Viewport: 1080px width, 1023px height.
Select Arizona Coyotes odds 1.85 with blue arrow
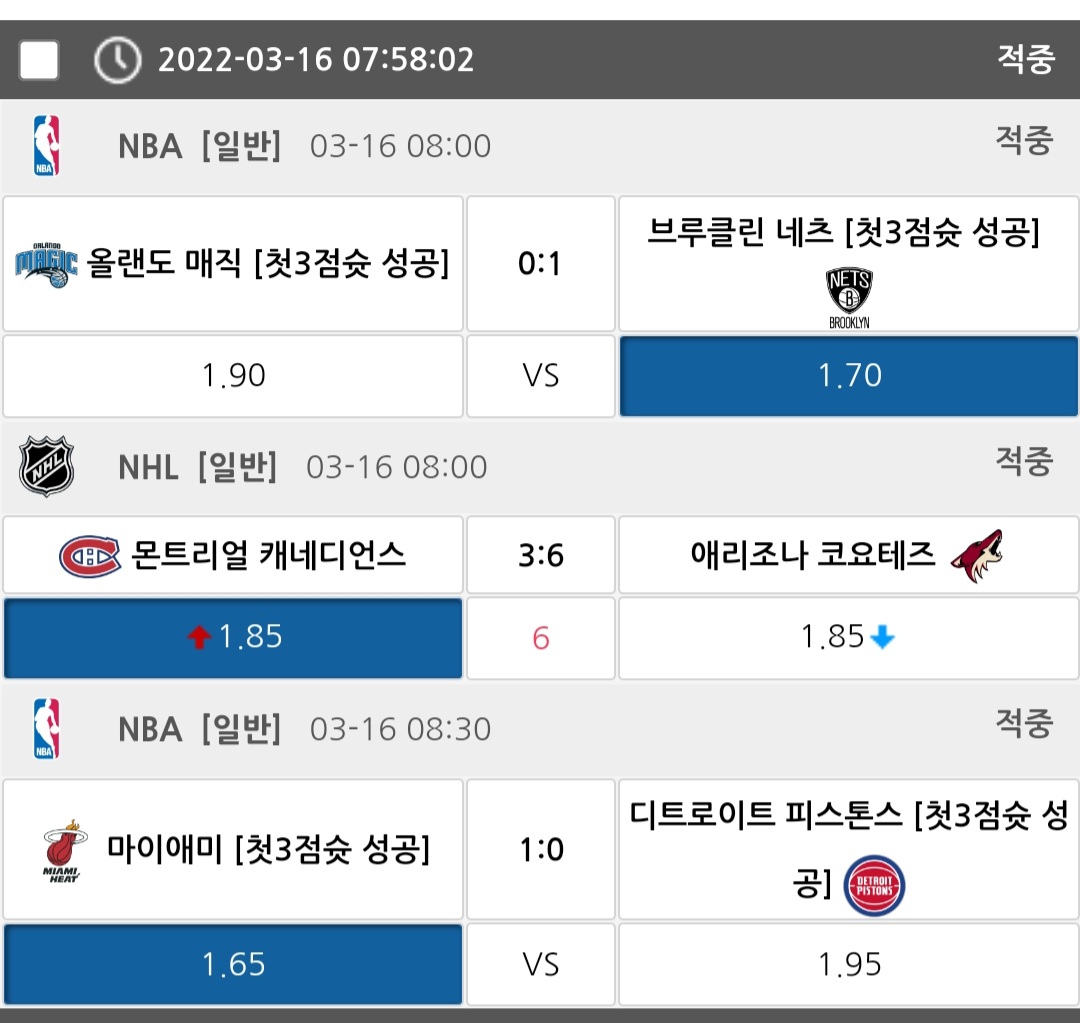coord(849,637)
